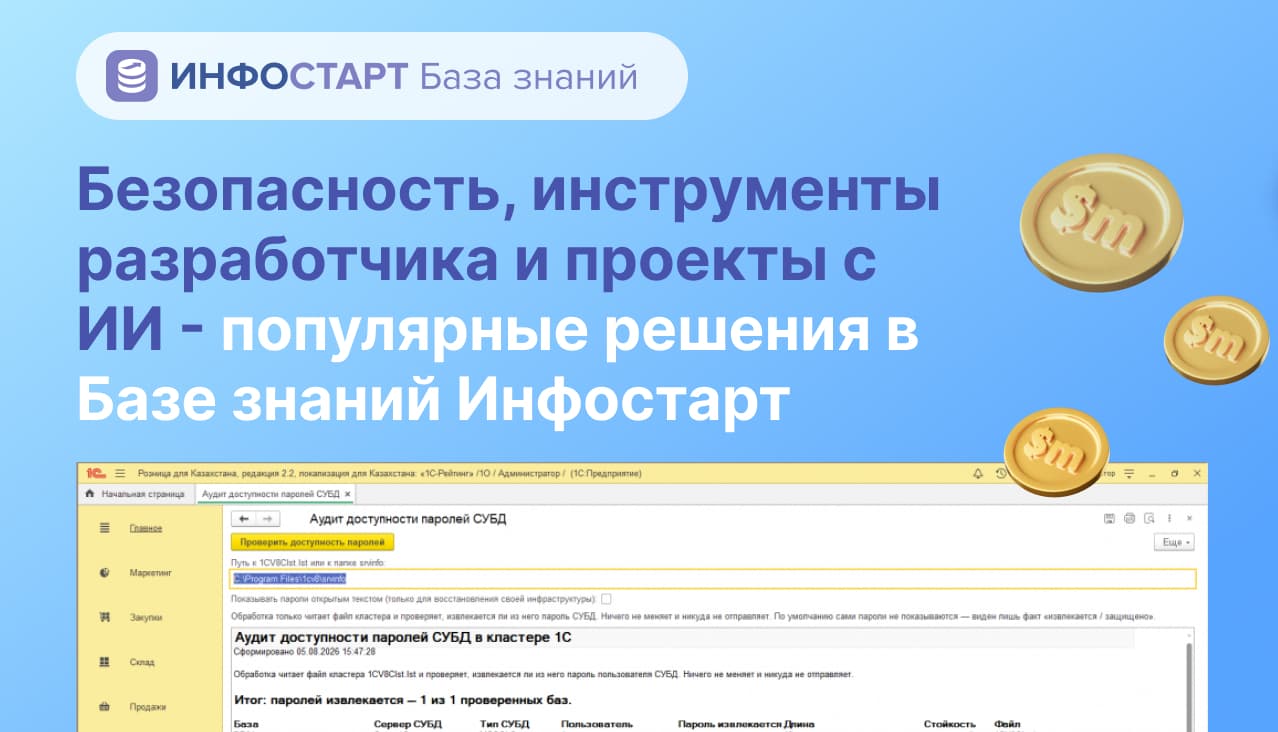Save the report with the diskette icon
Image resolution: width=1278 pixels, height=732 pixels.
pyautogui.click(x=1108, y=519)
